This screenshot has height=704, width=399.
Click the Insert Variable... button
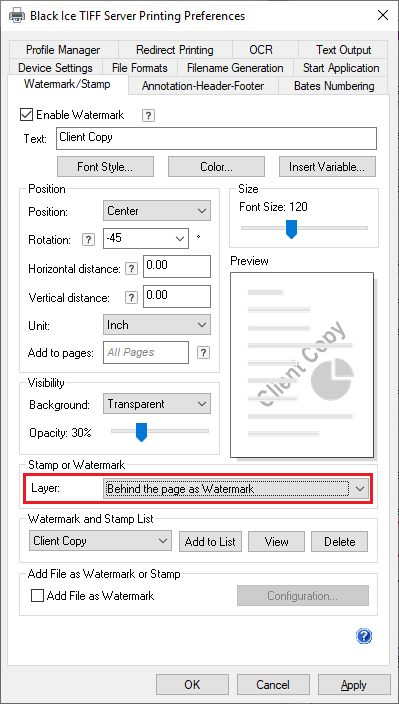click(x=327, y=167)
